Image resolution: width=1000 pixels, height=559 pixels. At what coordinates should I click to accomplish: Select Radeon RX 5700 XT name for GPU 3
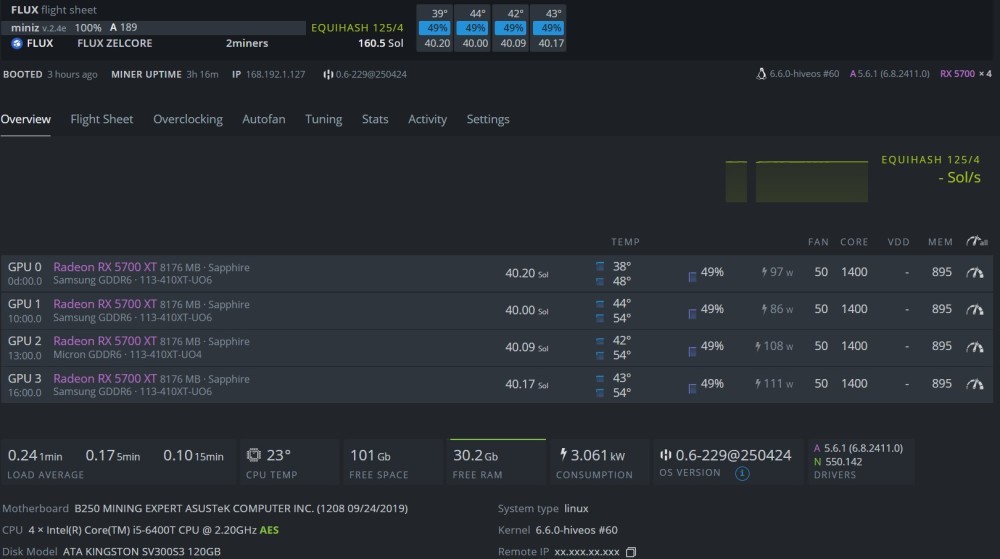click(105, 379)
